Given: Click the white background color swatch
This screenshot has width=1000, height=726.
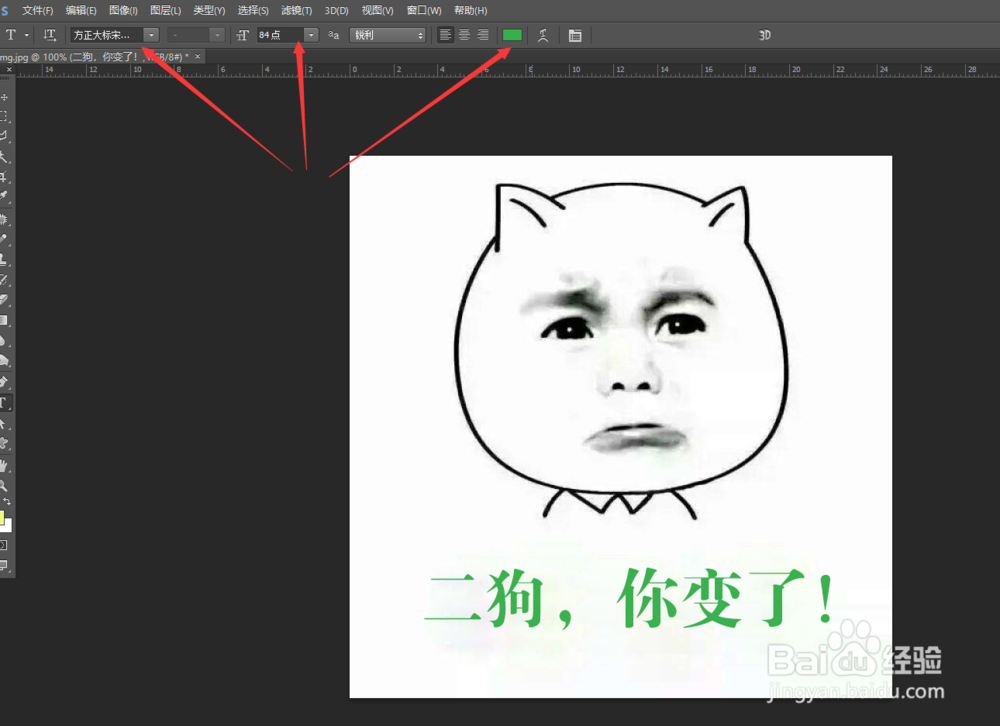Looking at the screenshot, I should point(8,526).
